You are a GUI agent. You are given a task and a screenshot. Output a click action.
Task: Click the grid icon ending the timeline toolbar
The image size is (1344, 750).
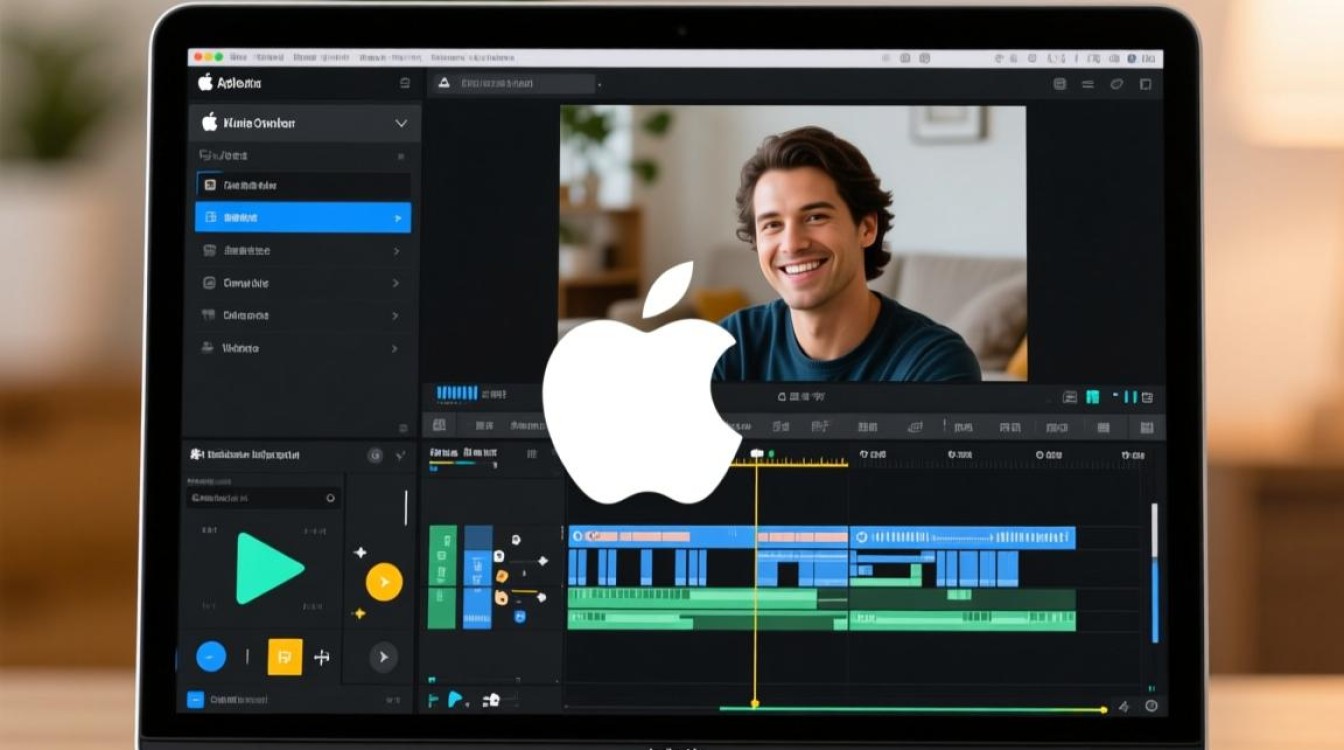click(x=1147, y=427)
